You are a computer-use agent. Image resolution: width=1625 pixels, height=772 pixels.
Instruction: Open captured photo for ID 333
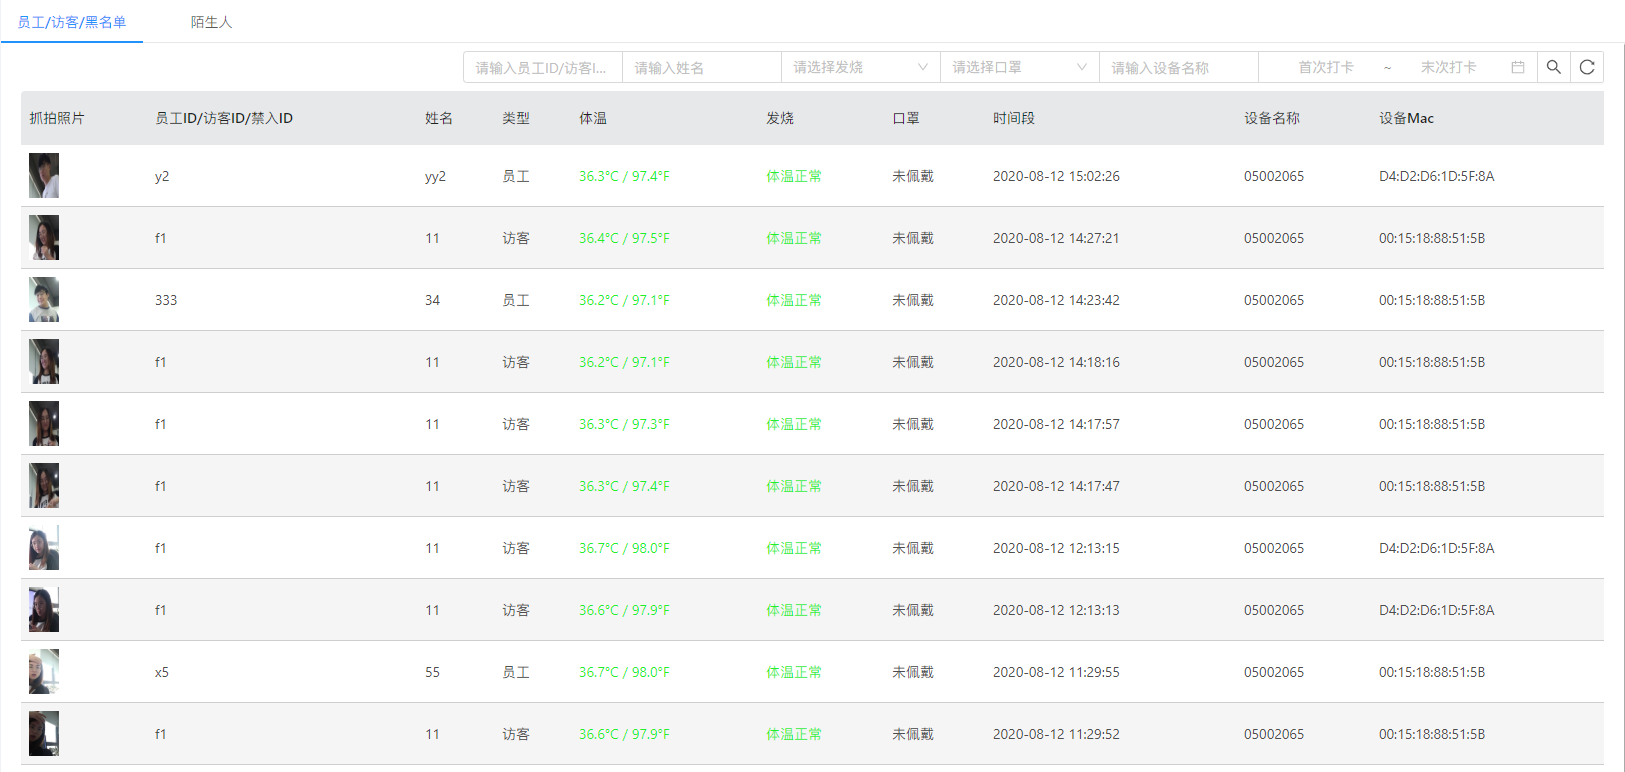point(44,300)
